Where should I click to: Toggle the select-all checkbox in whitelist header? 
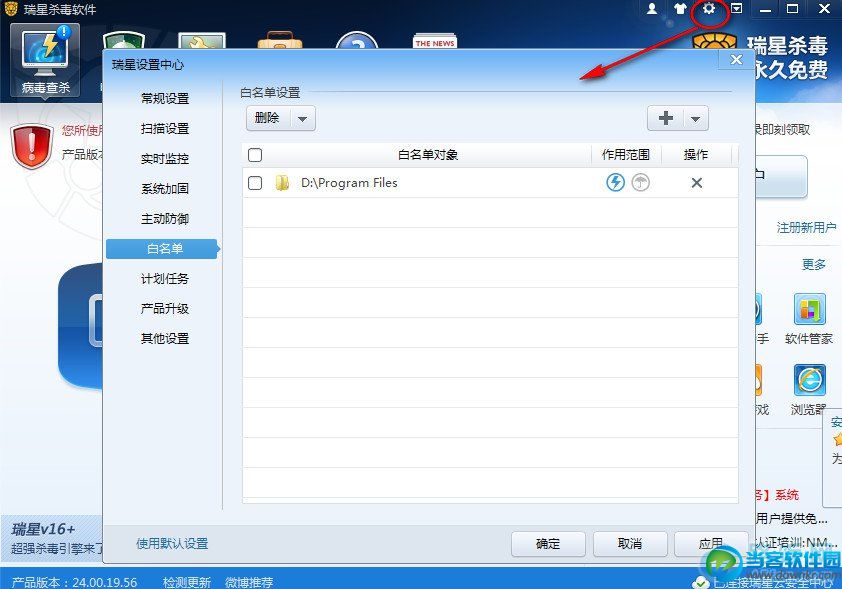tap(255, 155)
